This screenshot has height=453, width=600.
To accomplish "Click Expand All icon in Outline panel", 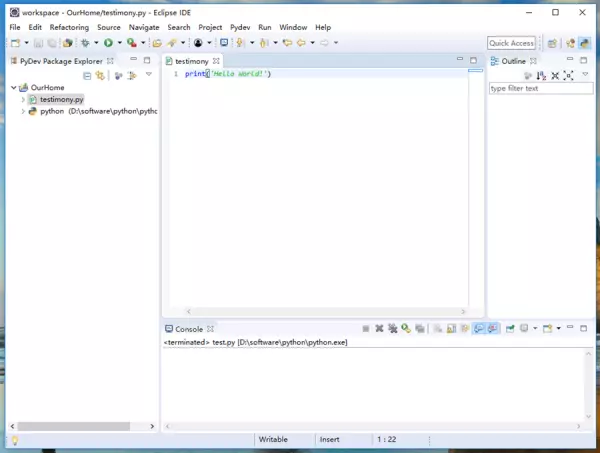I will tap(569, 76).
